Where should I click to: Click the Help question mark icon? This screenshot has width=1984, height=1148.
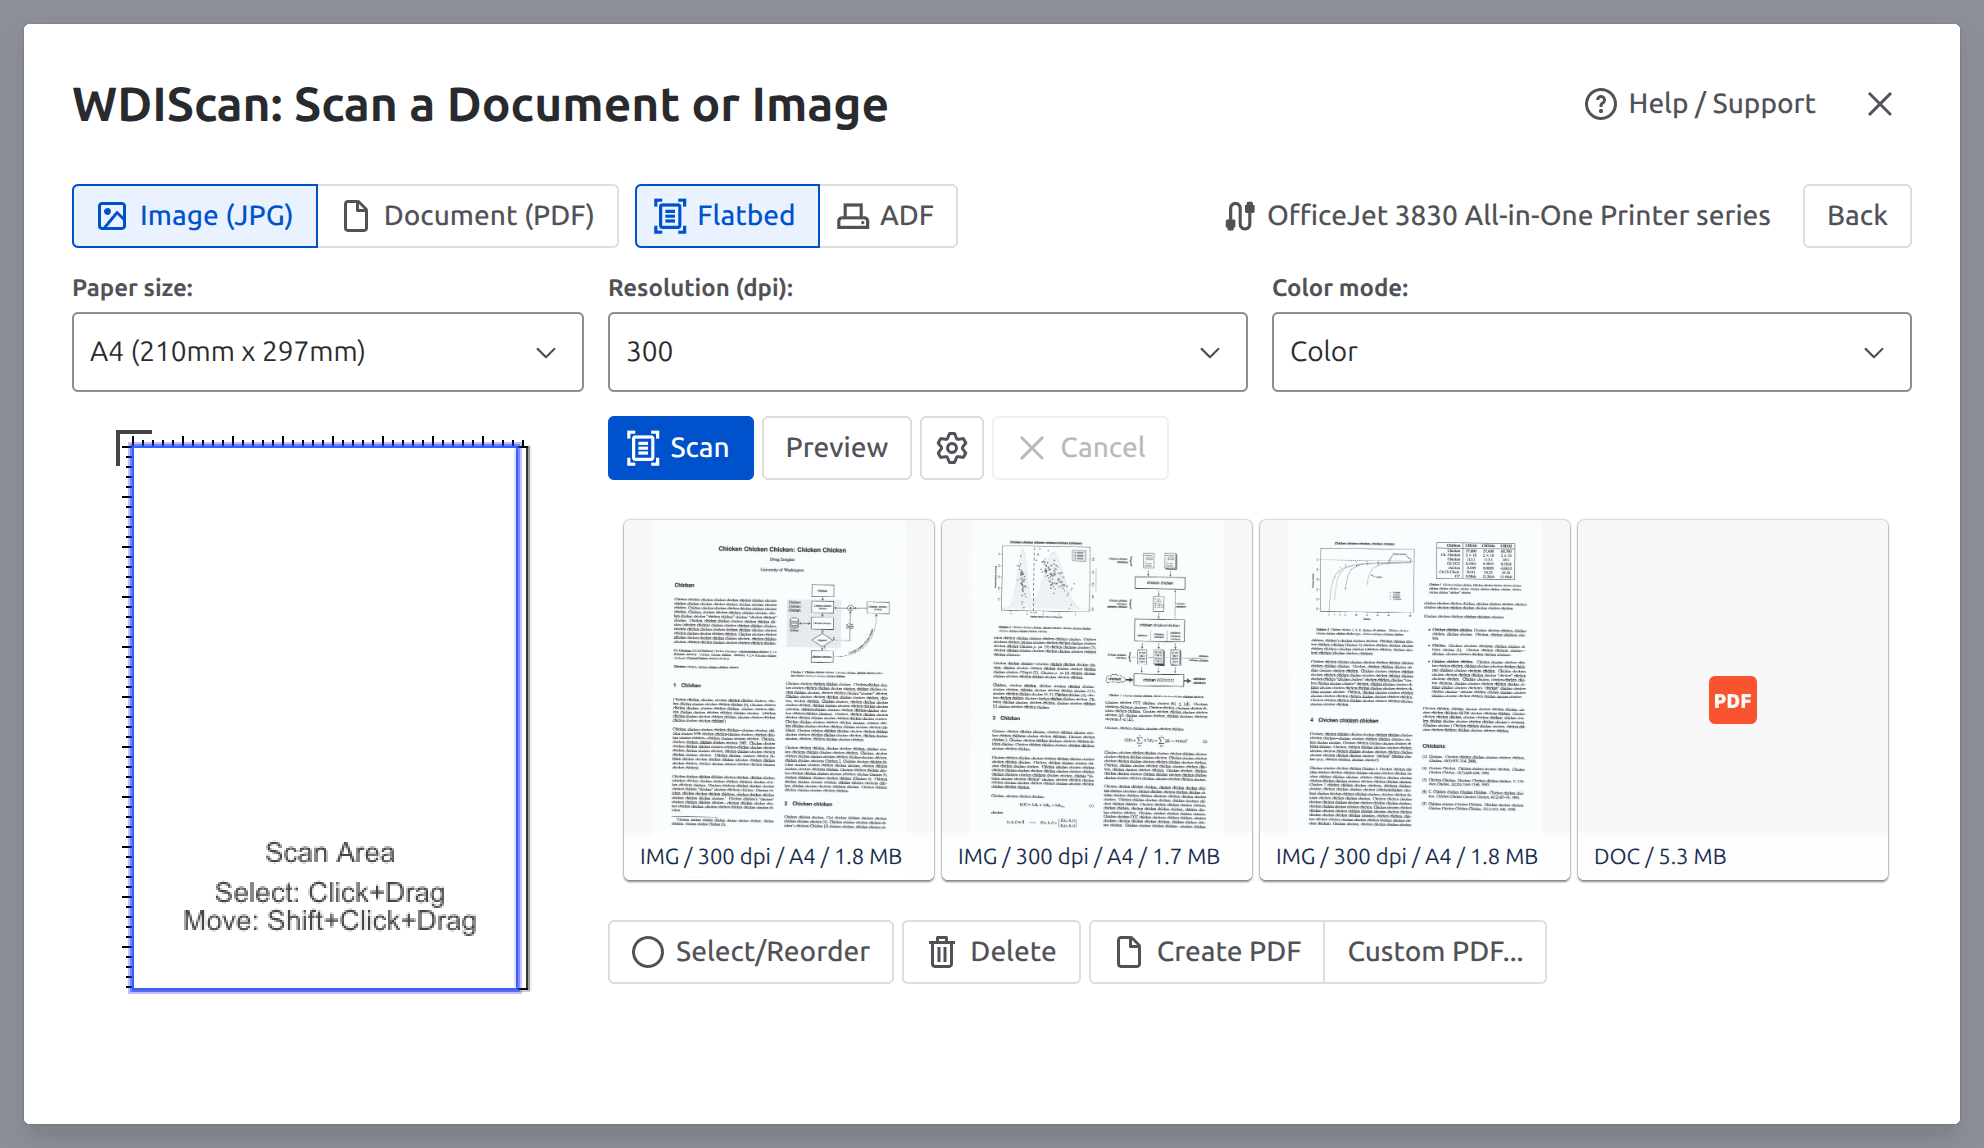tap(1600, 104)
